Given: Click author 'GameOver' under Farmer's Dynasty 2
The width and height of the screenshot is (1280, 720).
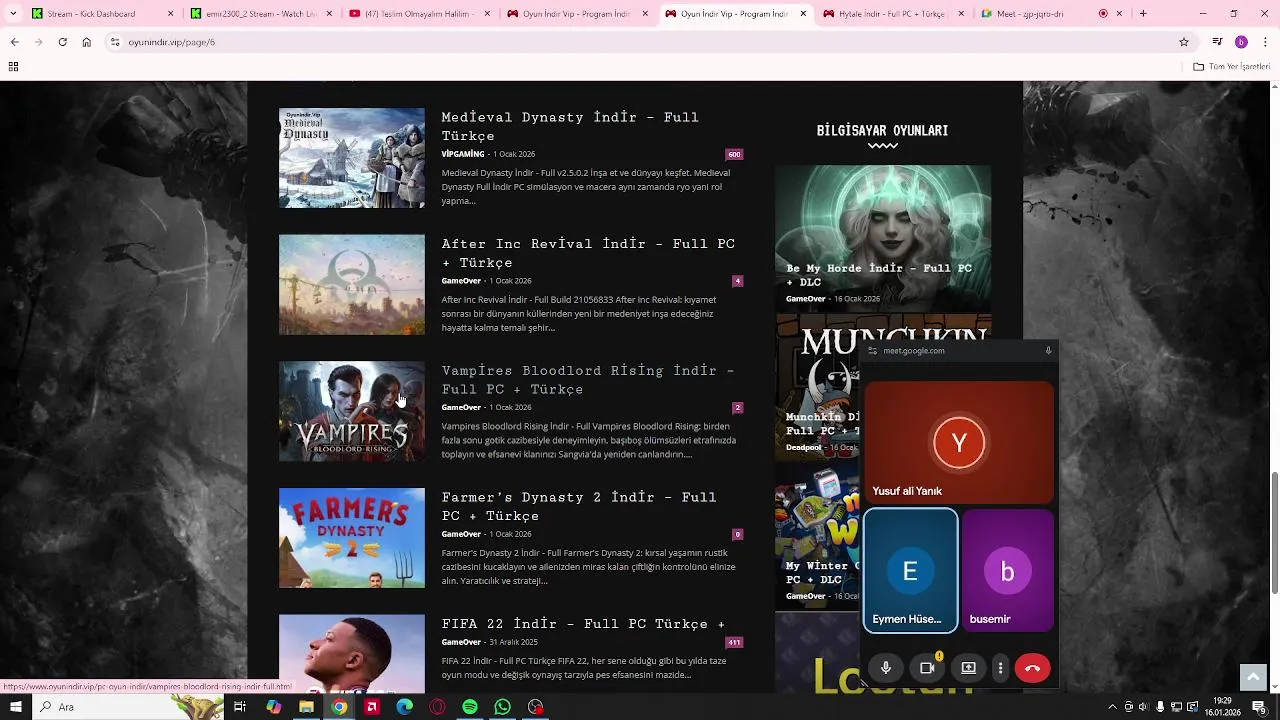Looking at the screenshot, I should pos(461,534).
